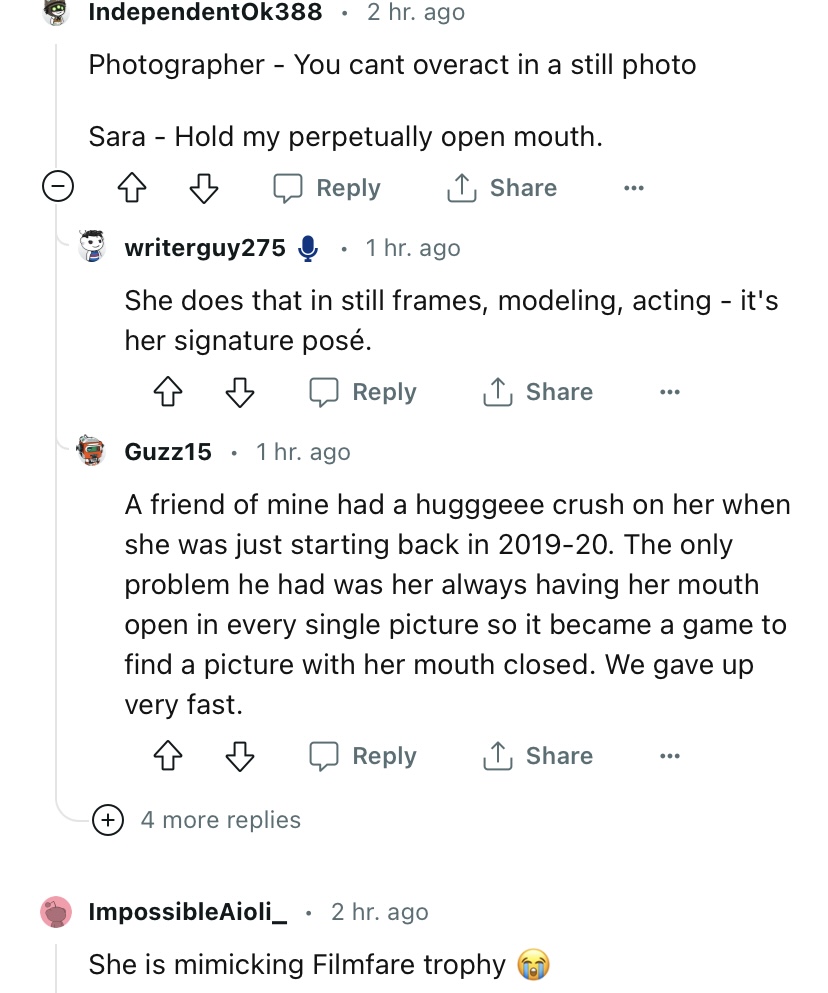Share Guzz15's comment

click(x=538, y=756)
